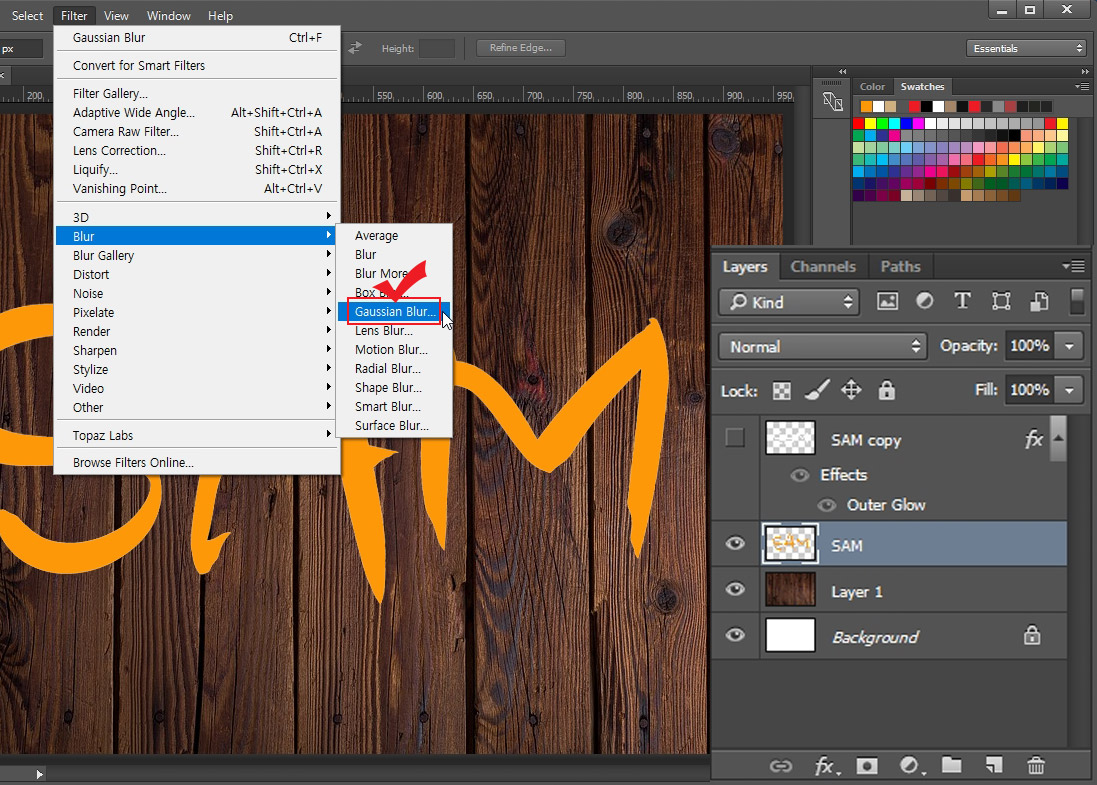Click the Fill 100% value field

(1029, 390)
